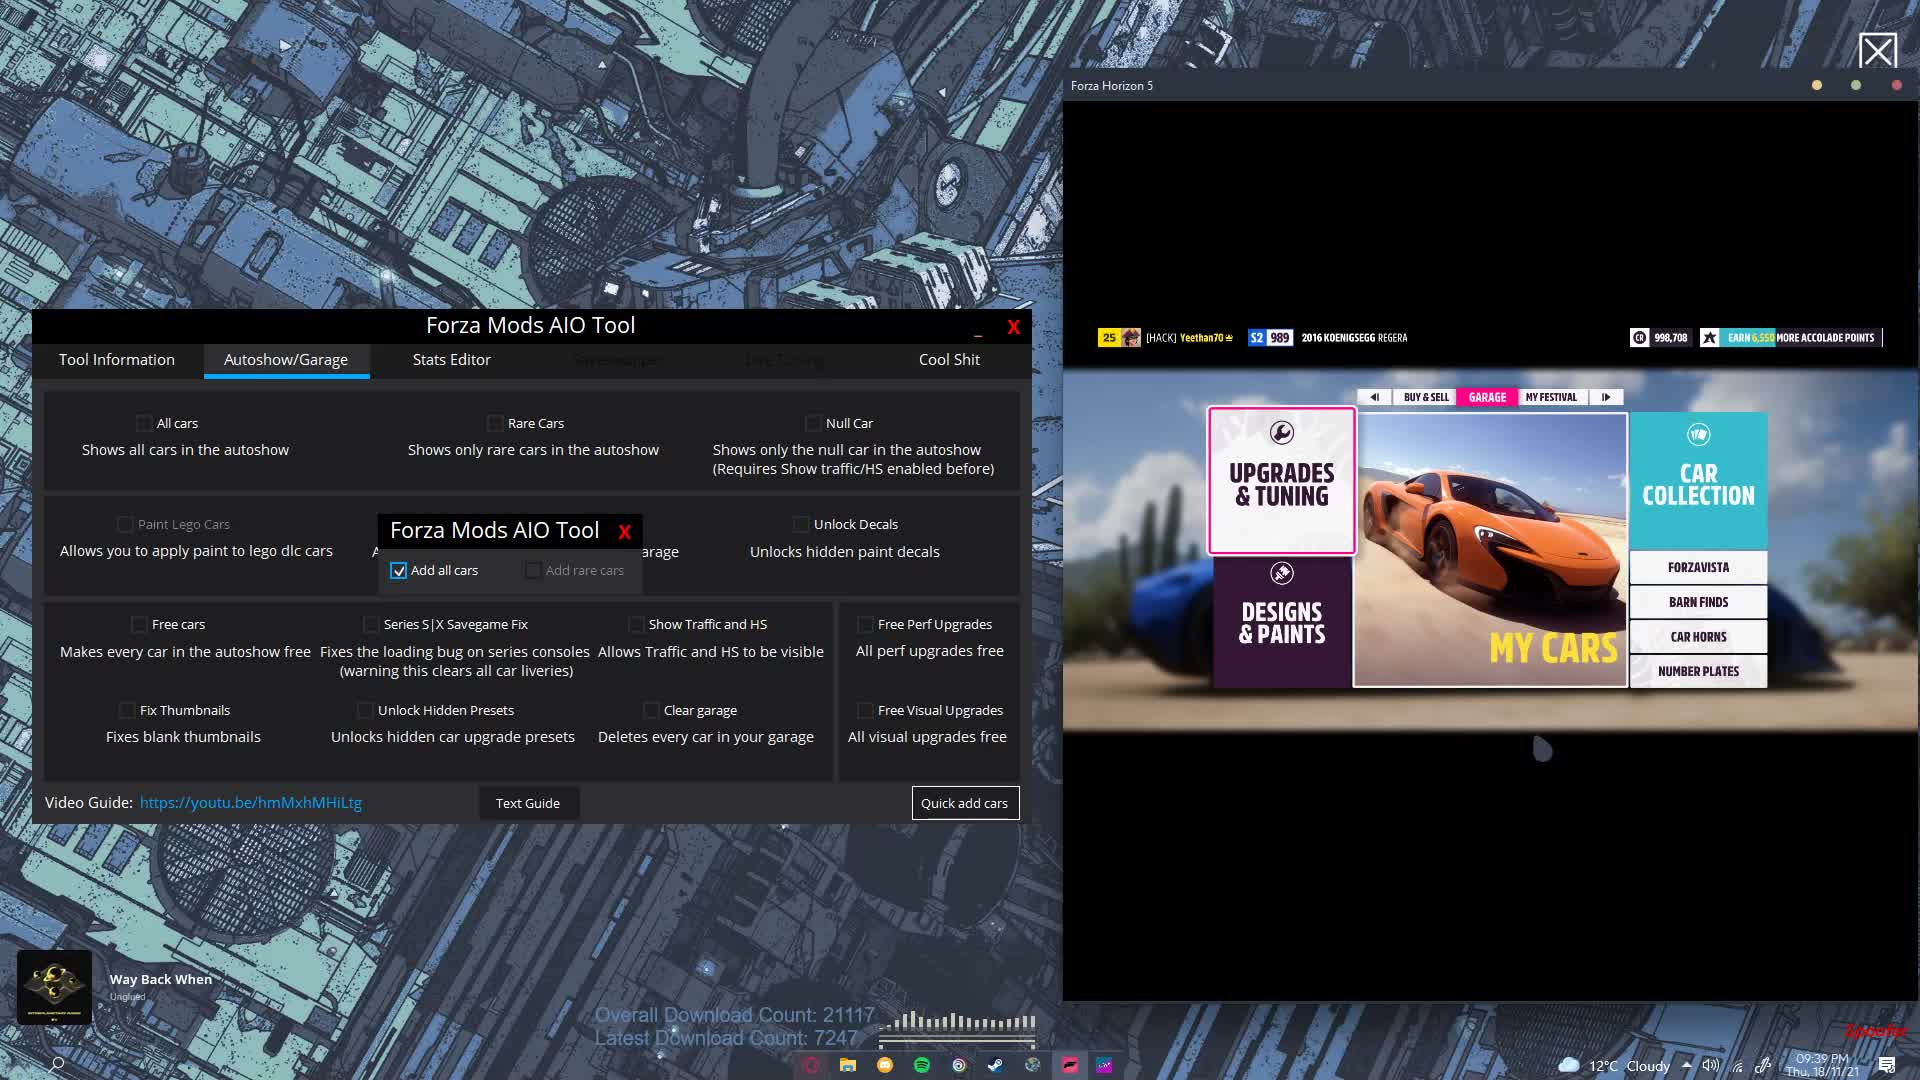Viewport: 1920px width, 1080px height.
Task: Click the Way Back When album art
Action: pyautogui.click(x=54, y=986)
